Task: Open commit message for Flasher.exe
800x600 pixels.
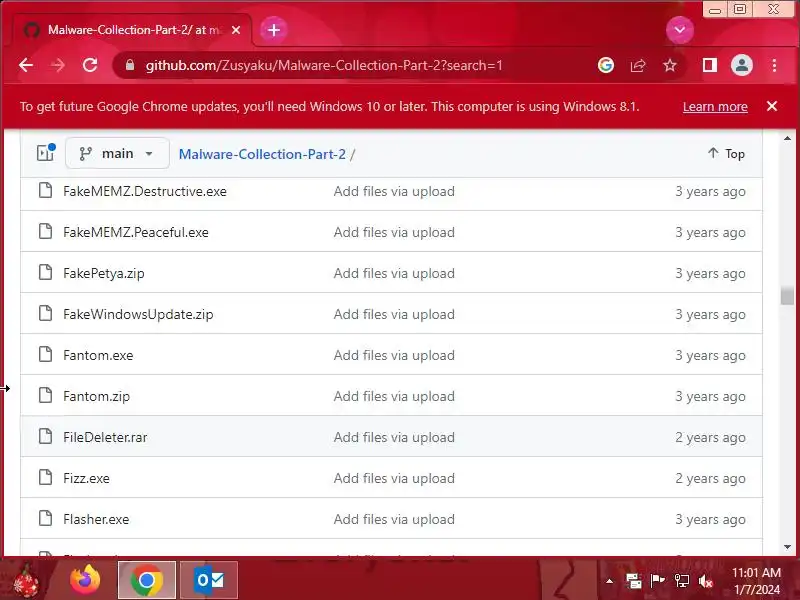Action: [394, 519]
